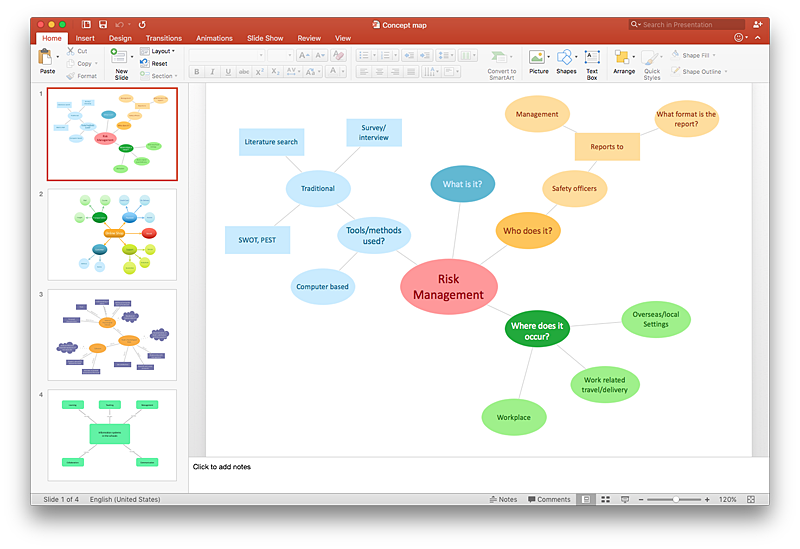The height and width of the screenshot is (549, 800).
Task: Open the Insert tab
Action: click(x=85, y=38)
